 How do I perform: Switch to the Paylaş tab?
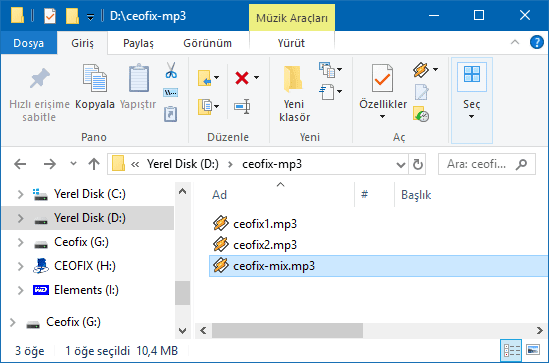pyautogui.click(x=138, y=43)
